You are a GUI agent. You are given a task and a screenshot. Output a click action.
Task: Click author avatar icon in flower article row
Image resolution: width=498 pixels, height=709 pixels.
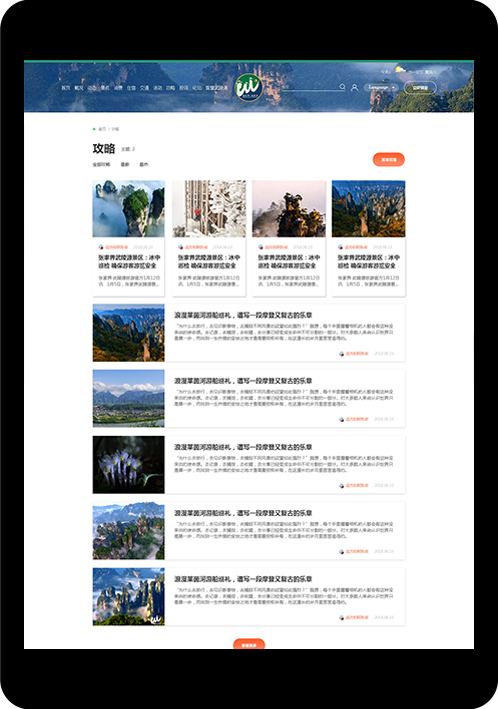341,486
